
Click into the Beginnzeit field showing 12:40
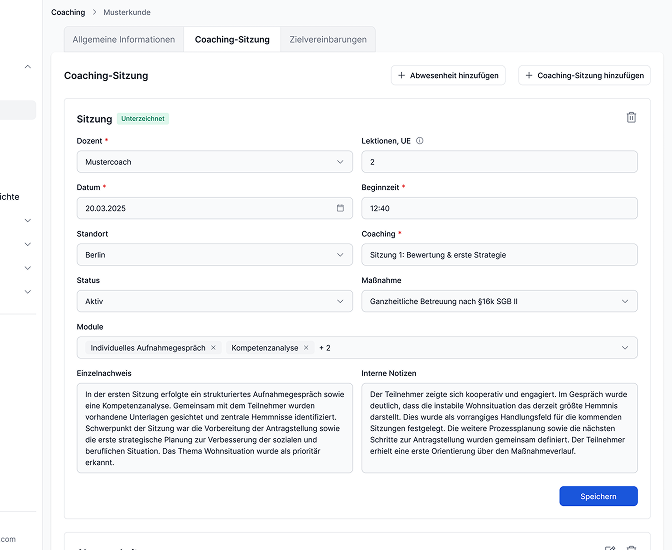tap(499, 208)
